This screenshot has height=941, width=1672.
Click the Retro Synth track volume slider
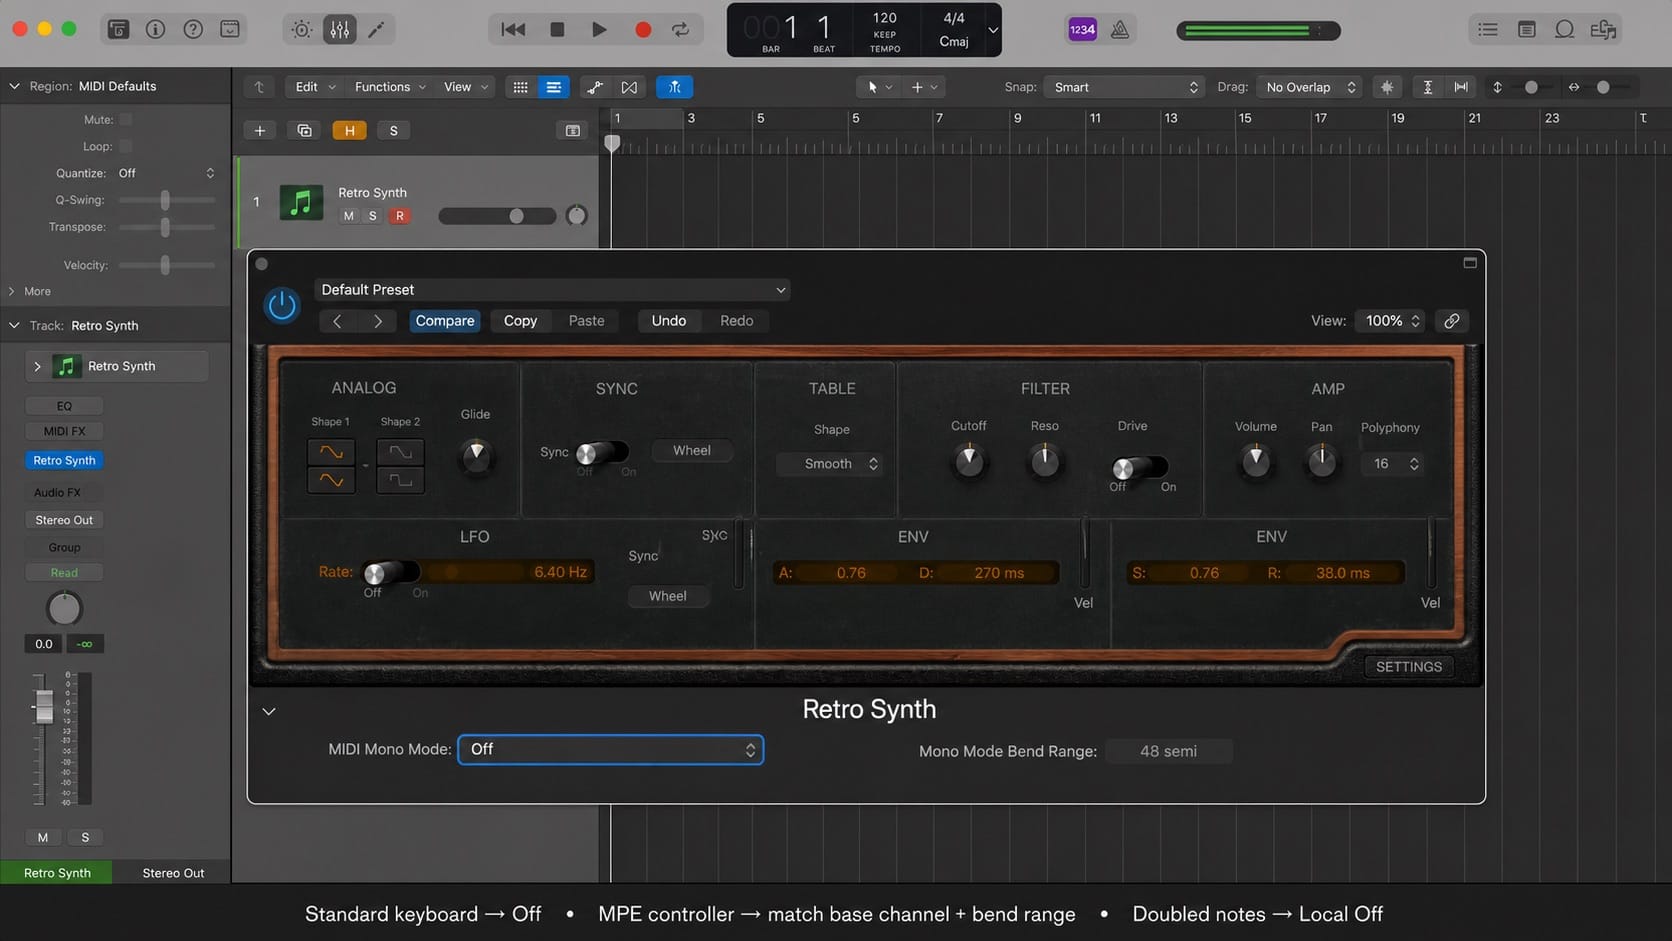[497, 216]
